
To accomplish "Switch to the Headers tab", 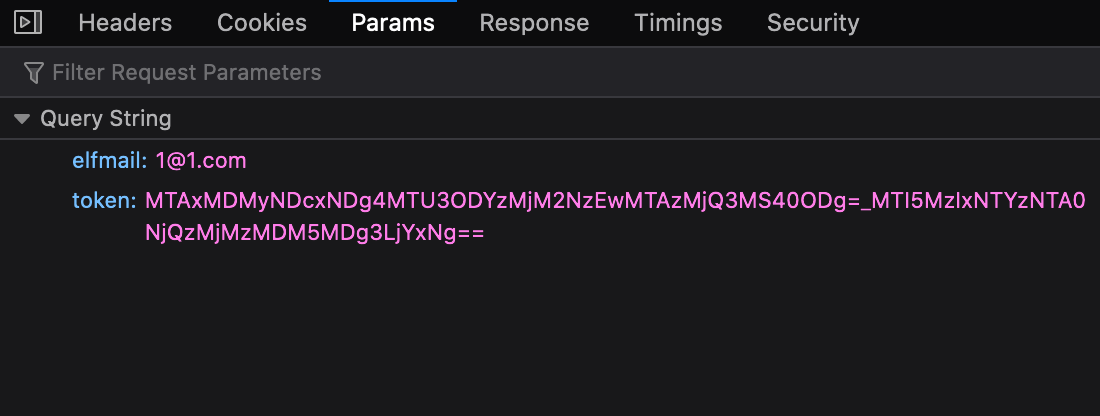I will (x=125, y=23).
